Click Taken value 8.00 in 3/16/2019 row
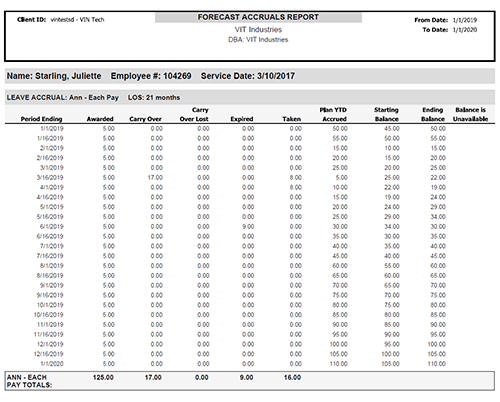The image size is (500, 402). coord(296,177)
